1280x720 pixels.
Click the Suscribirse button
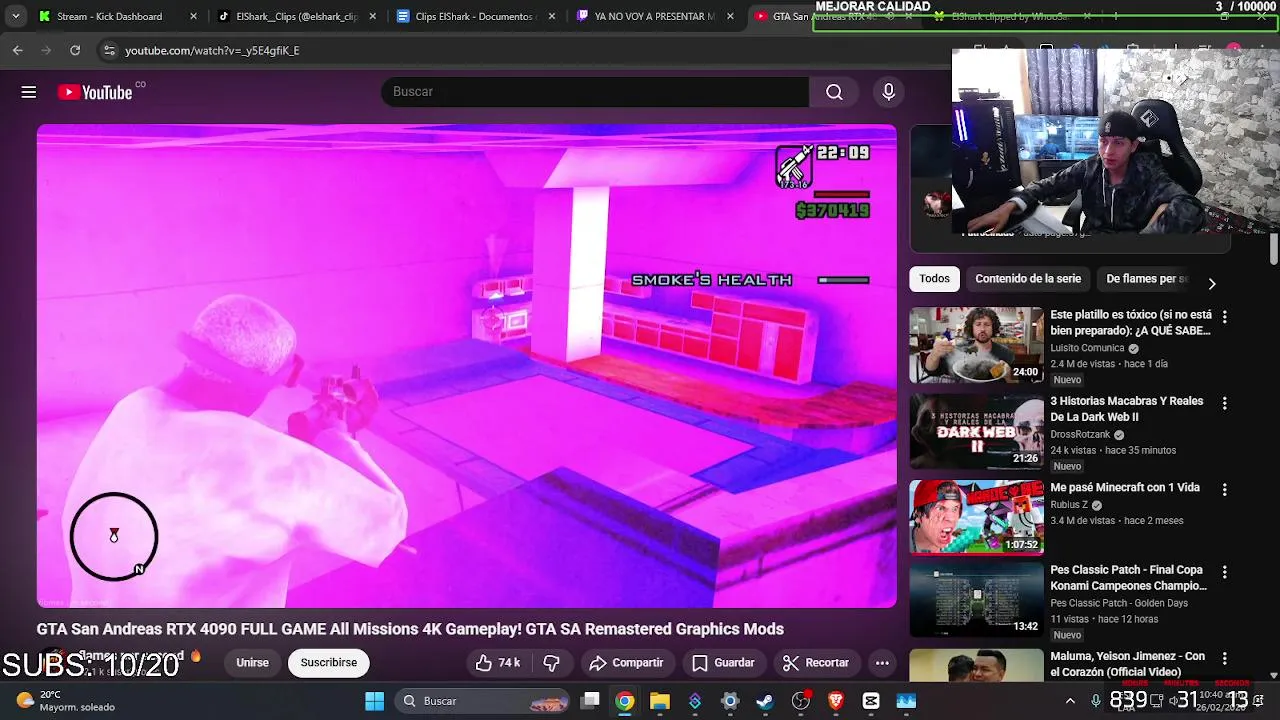coord(329,663)
